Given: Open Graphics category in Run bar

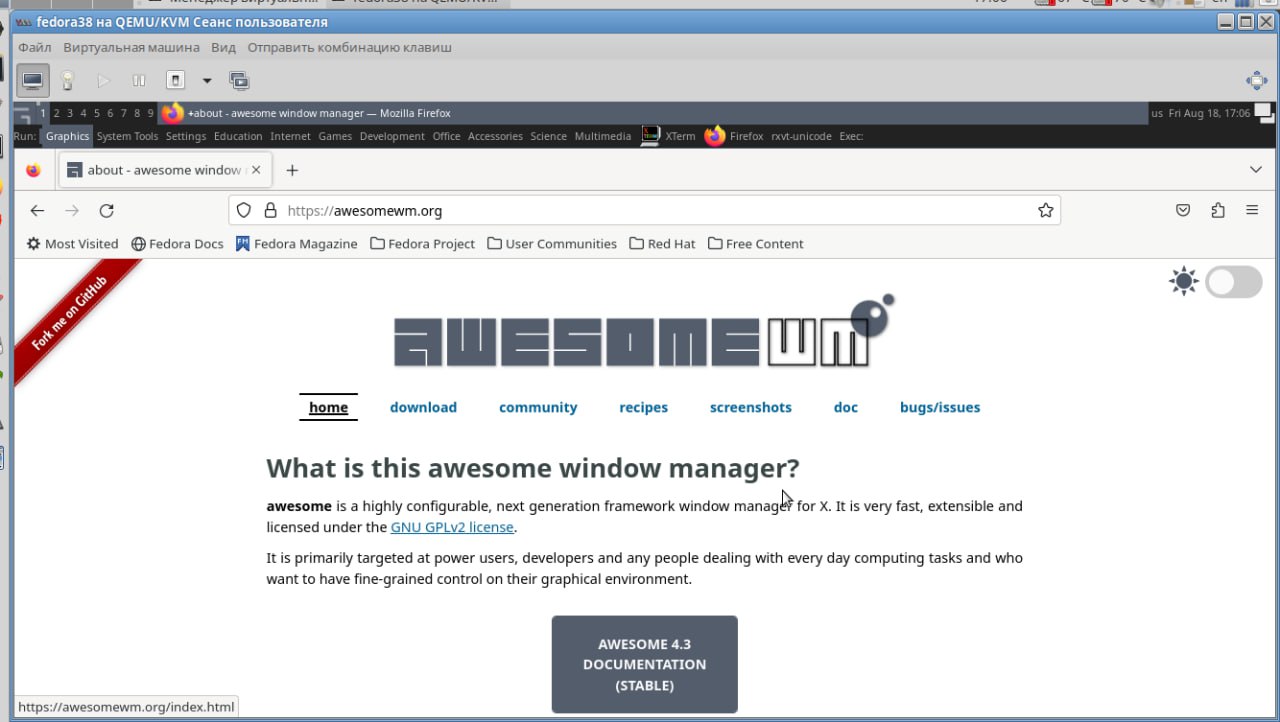Looking at the screenshot, I should pos(67,136).
